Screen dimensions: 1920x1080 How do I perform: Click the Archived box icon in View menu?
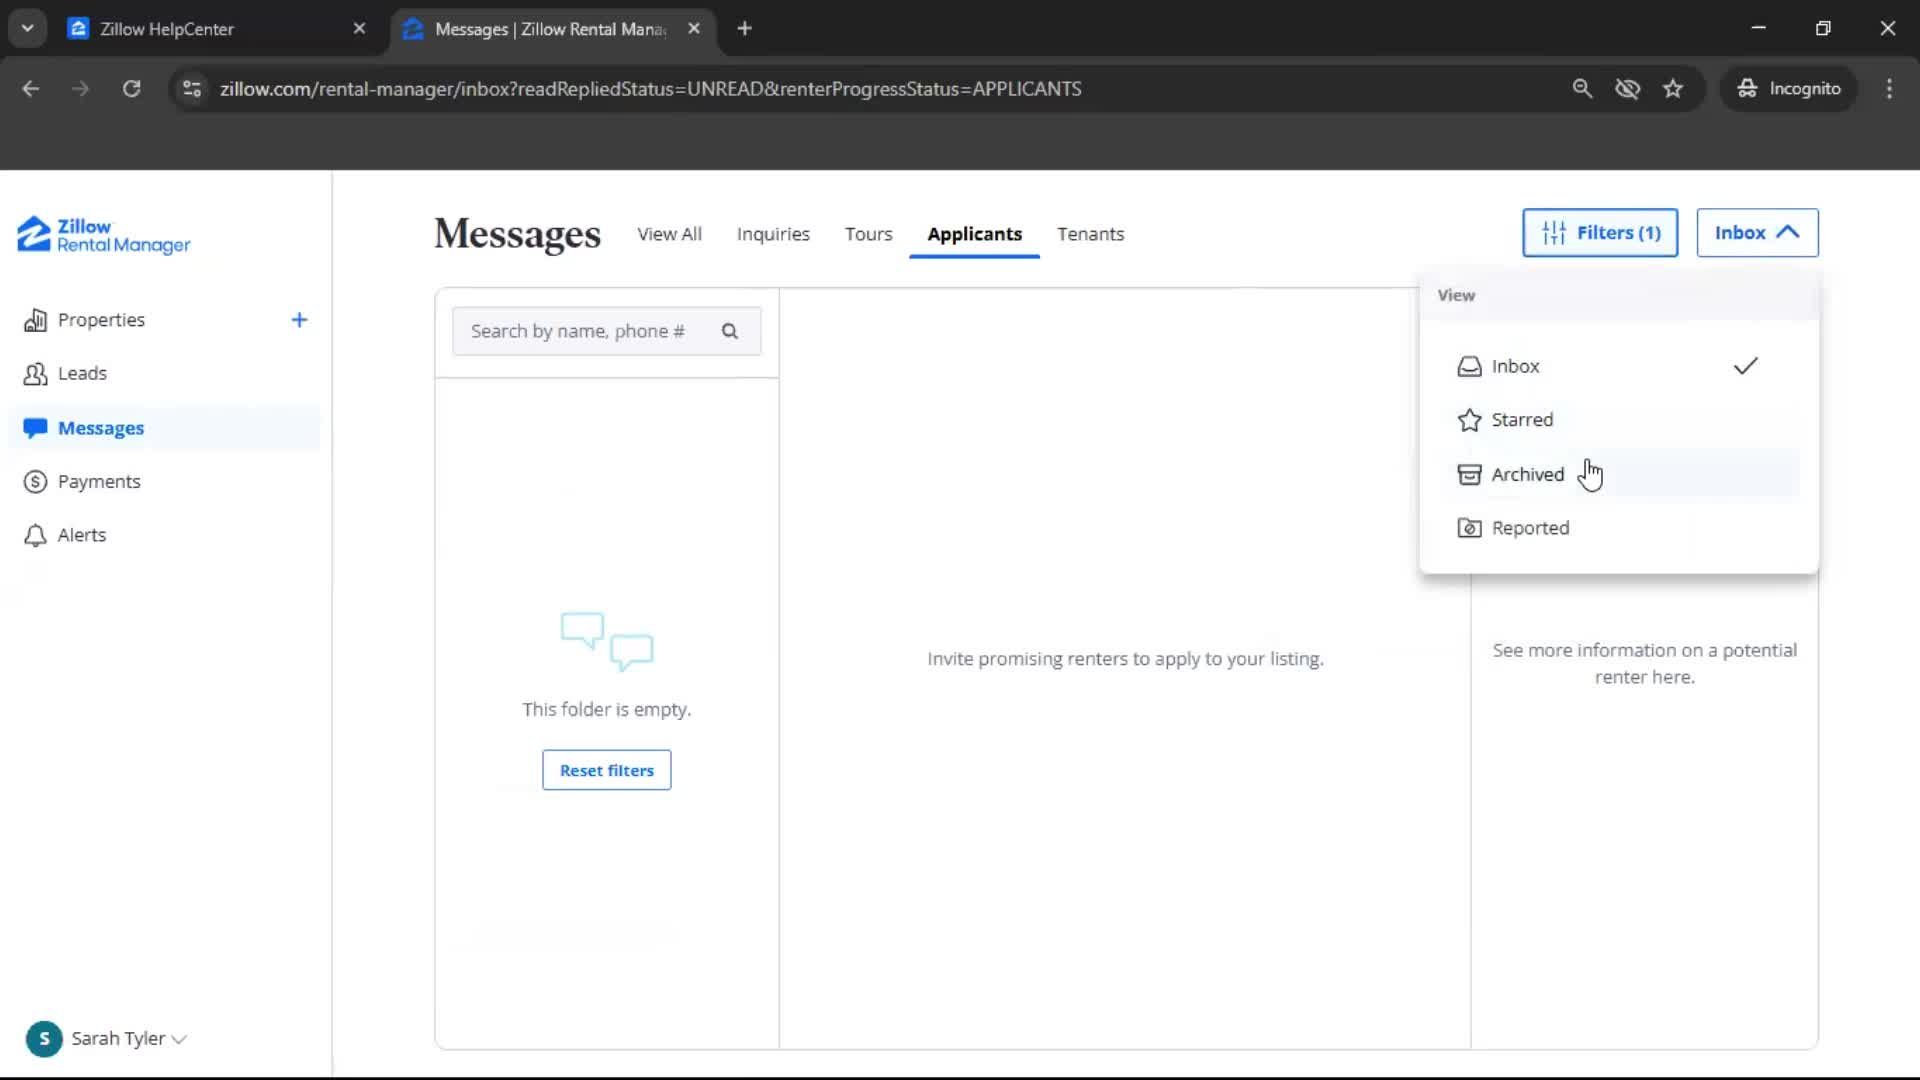click(1469, 474)
